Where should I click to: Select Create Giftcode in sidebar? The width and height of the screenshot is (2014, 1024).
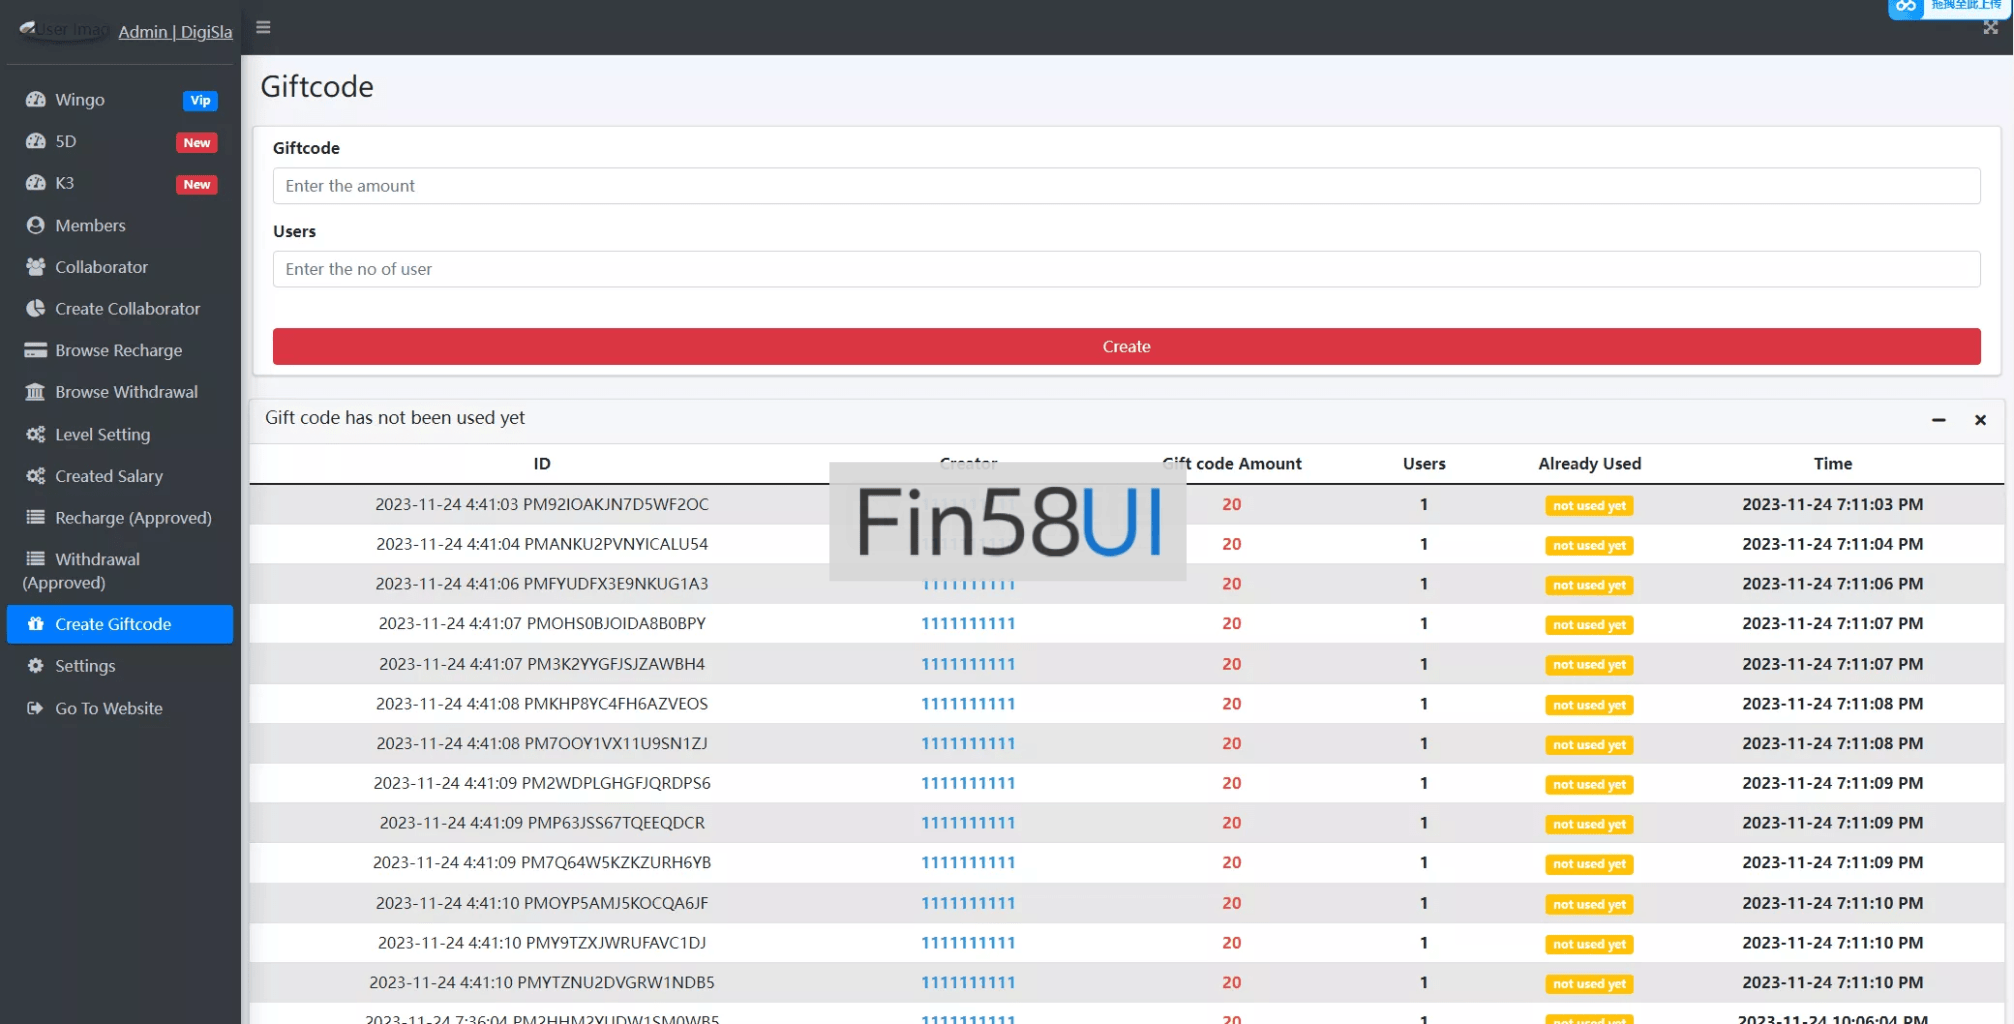[113, 624]
